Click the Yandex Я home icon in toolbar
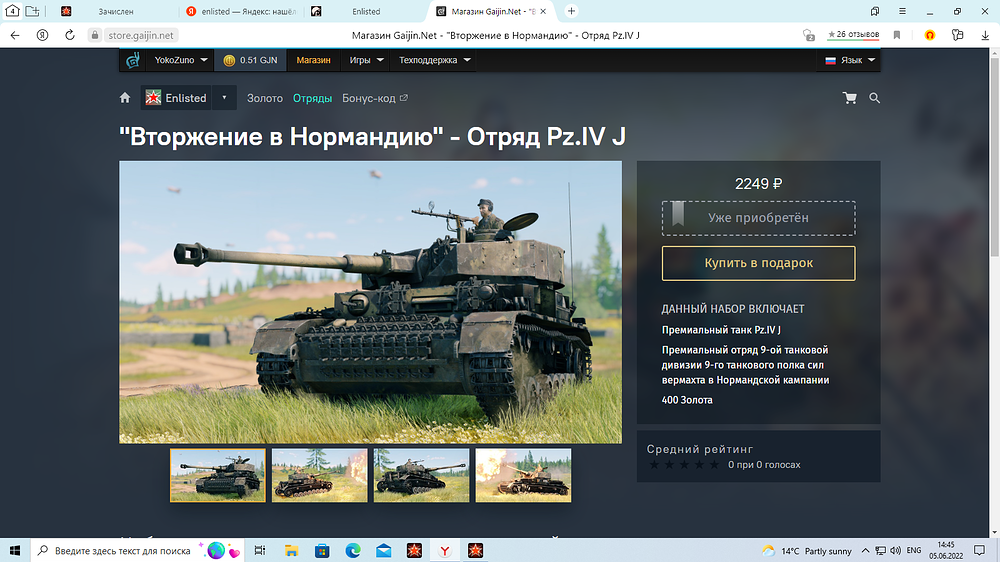Image resolution: width=1000 pixels, height=562 pixels. (42, 35)
